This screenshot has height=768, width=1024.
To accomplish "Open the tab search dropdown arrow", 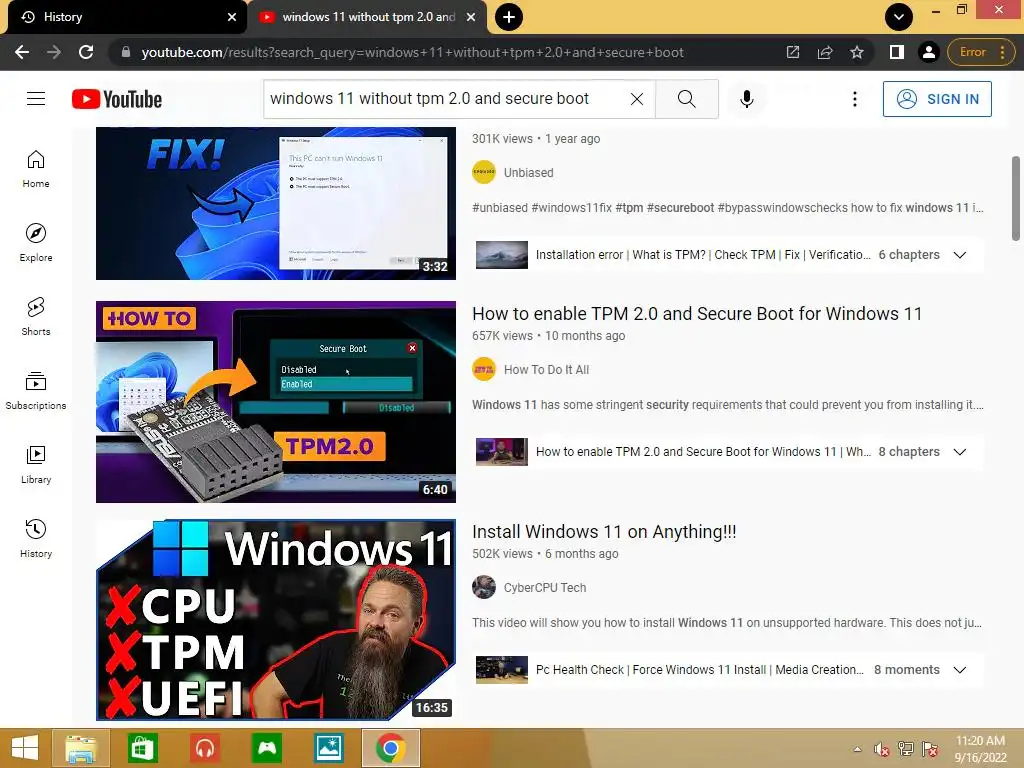I will 899,17.
